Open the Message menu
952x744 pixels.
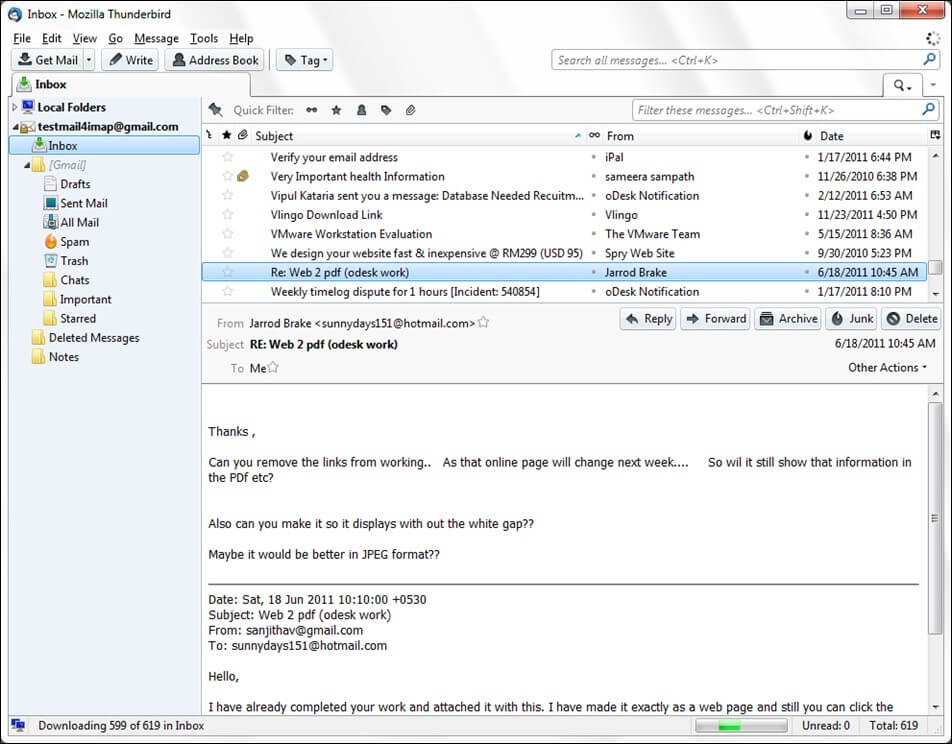(x=156, y=38)
